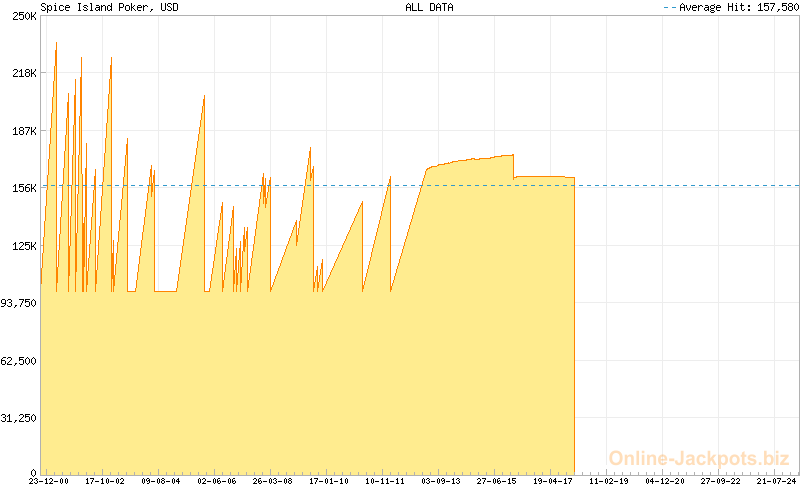Click the 19-04-17 date marker
This screenshot has height=490, width=800.
tap(553, 481)
